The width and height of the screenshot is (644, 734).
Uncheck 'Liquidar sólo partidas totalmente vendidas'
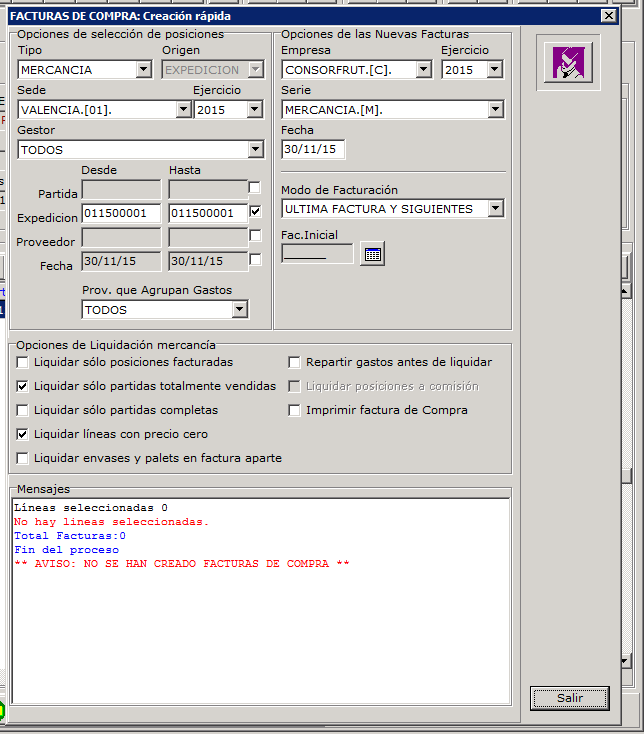point(23,386)
